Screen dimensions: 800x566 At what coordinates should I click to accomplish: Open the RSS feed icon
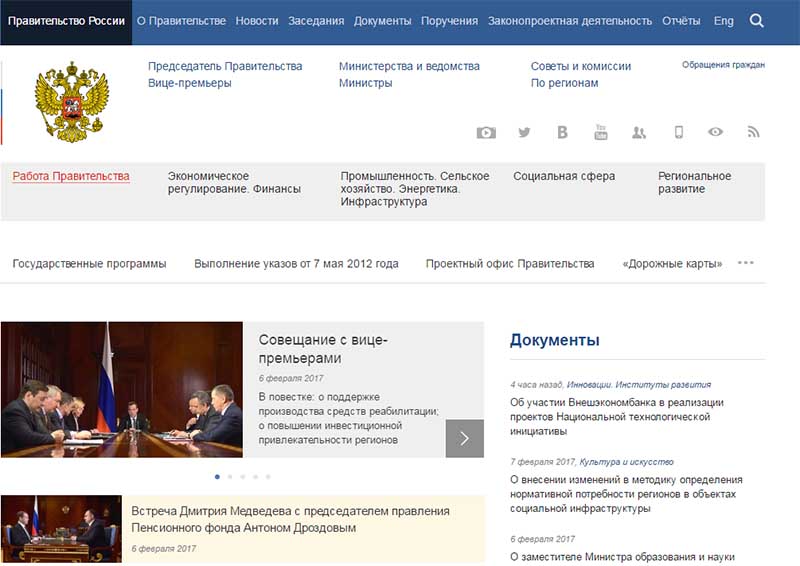pyautogui.click(x=754, y=132)
